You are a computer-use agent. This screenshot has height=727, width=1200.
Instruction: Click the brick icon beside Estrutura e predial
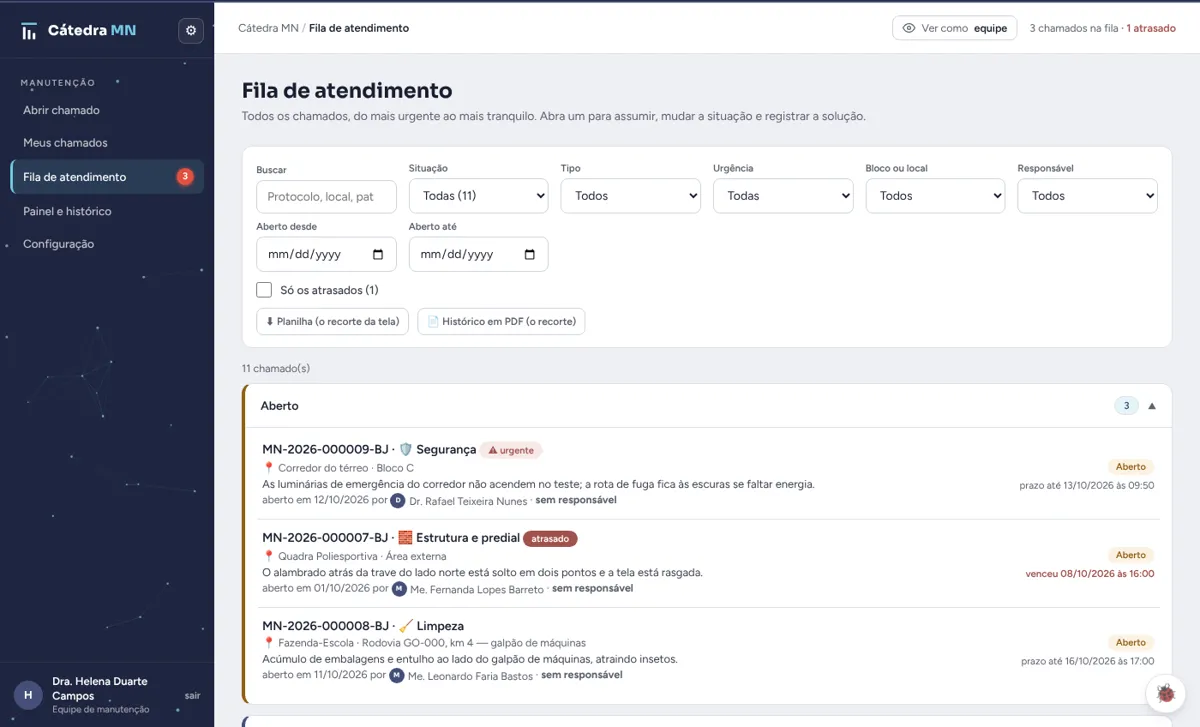point(405,538)
